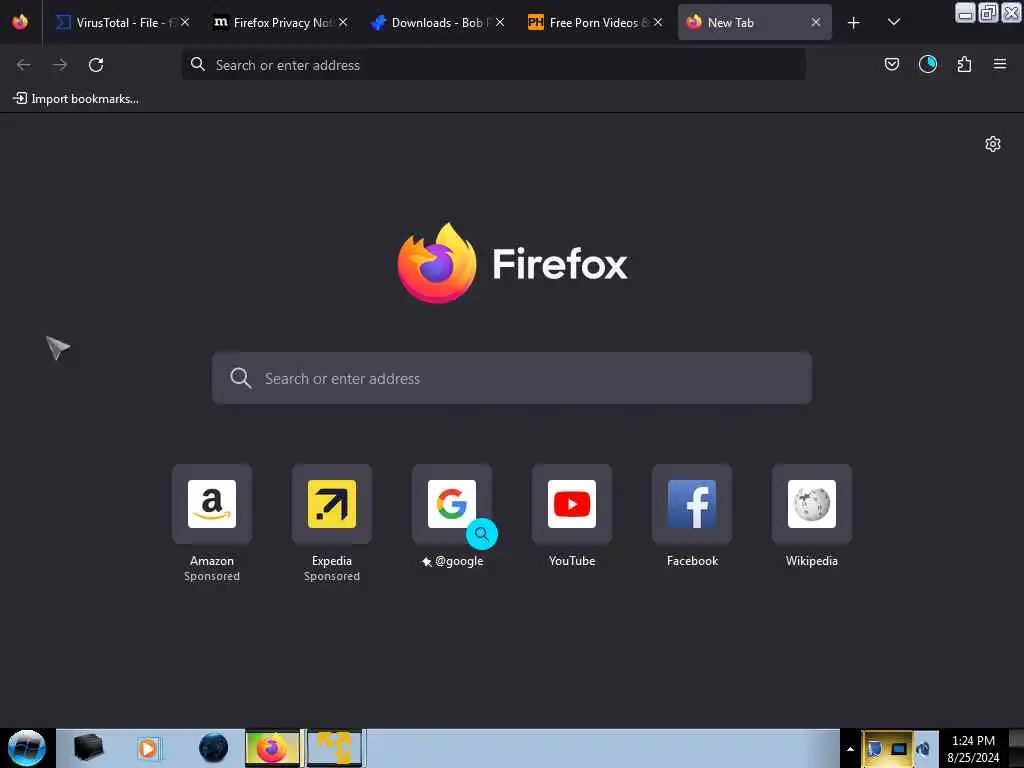This screenshot has width=1024, height=768.
Task: Click the network monitor tray icon
Action: click(899, 749)
